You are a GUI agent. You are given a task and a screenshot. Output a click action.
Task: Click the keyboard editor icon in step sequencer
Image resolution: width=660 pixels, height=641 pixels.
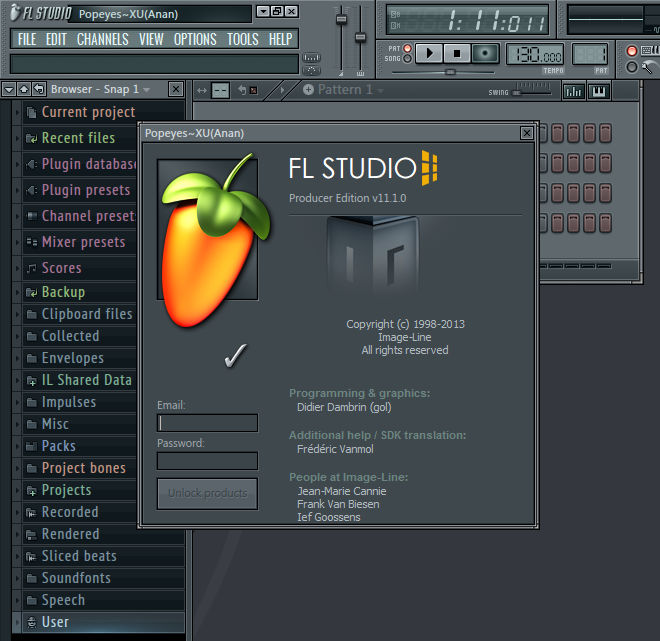click(x=599, y=91)
